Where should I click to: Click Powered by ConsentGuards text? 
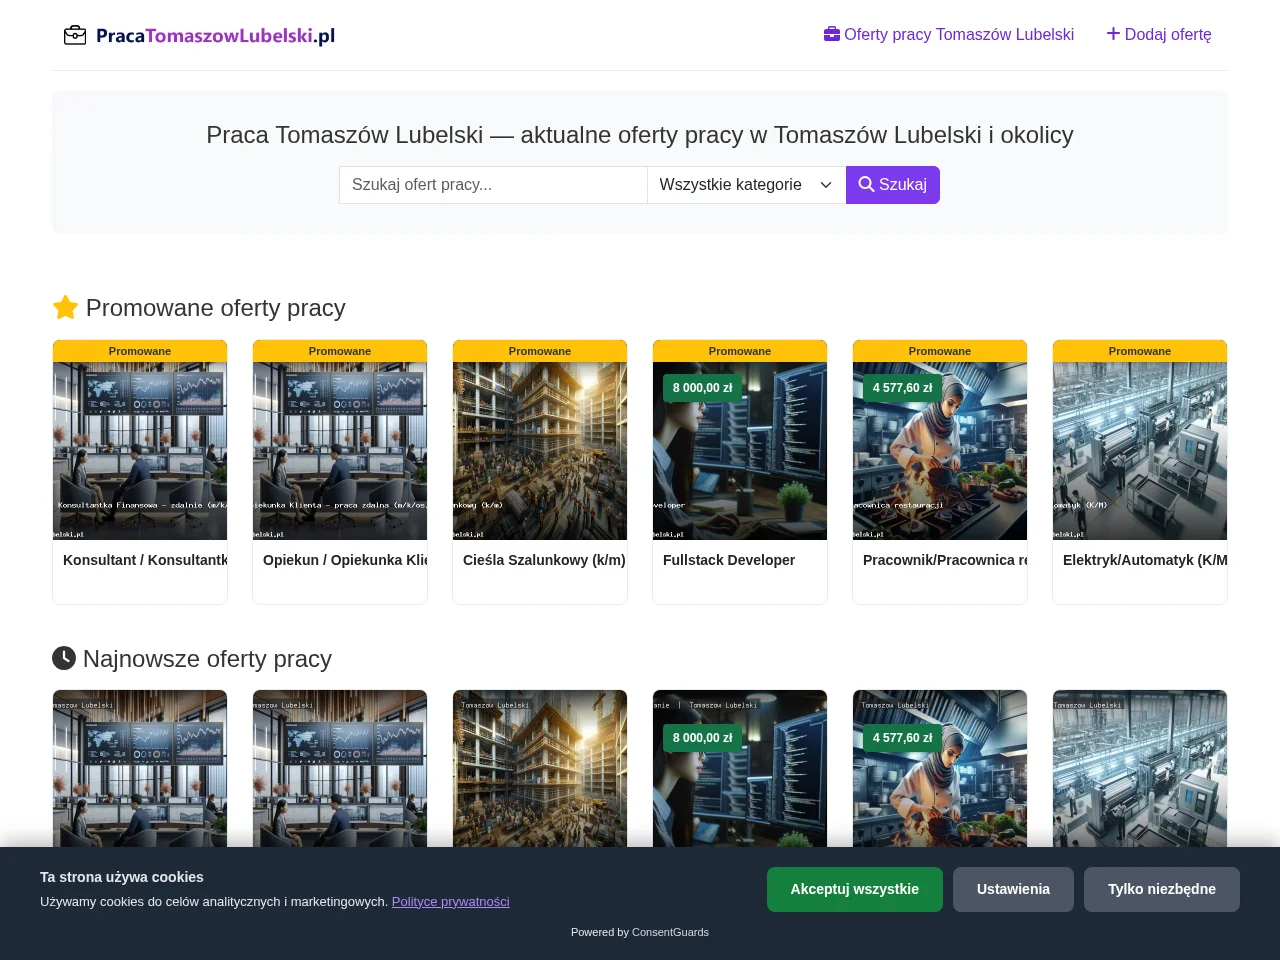tap(640, 932)
